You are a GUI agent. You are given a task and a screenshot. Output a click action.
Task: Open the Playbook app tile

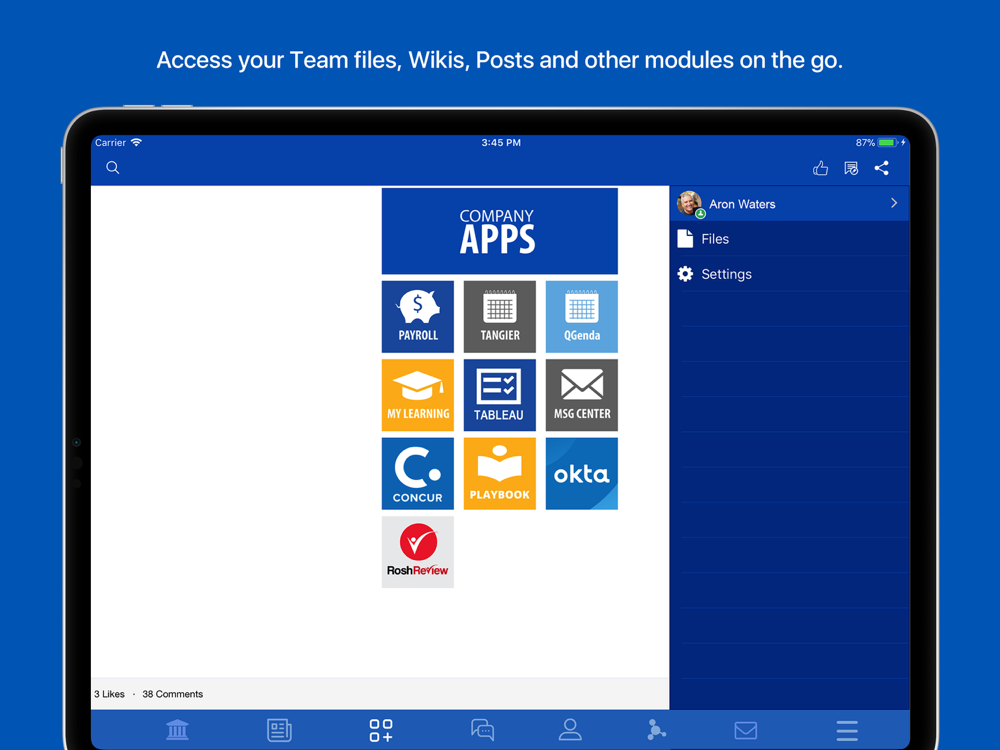pos(499,473)
